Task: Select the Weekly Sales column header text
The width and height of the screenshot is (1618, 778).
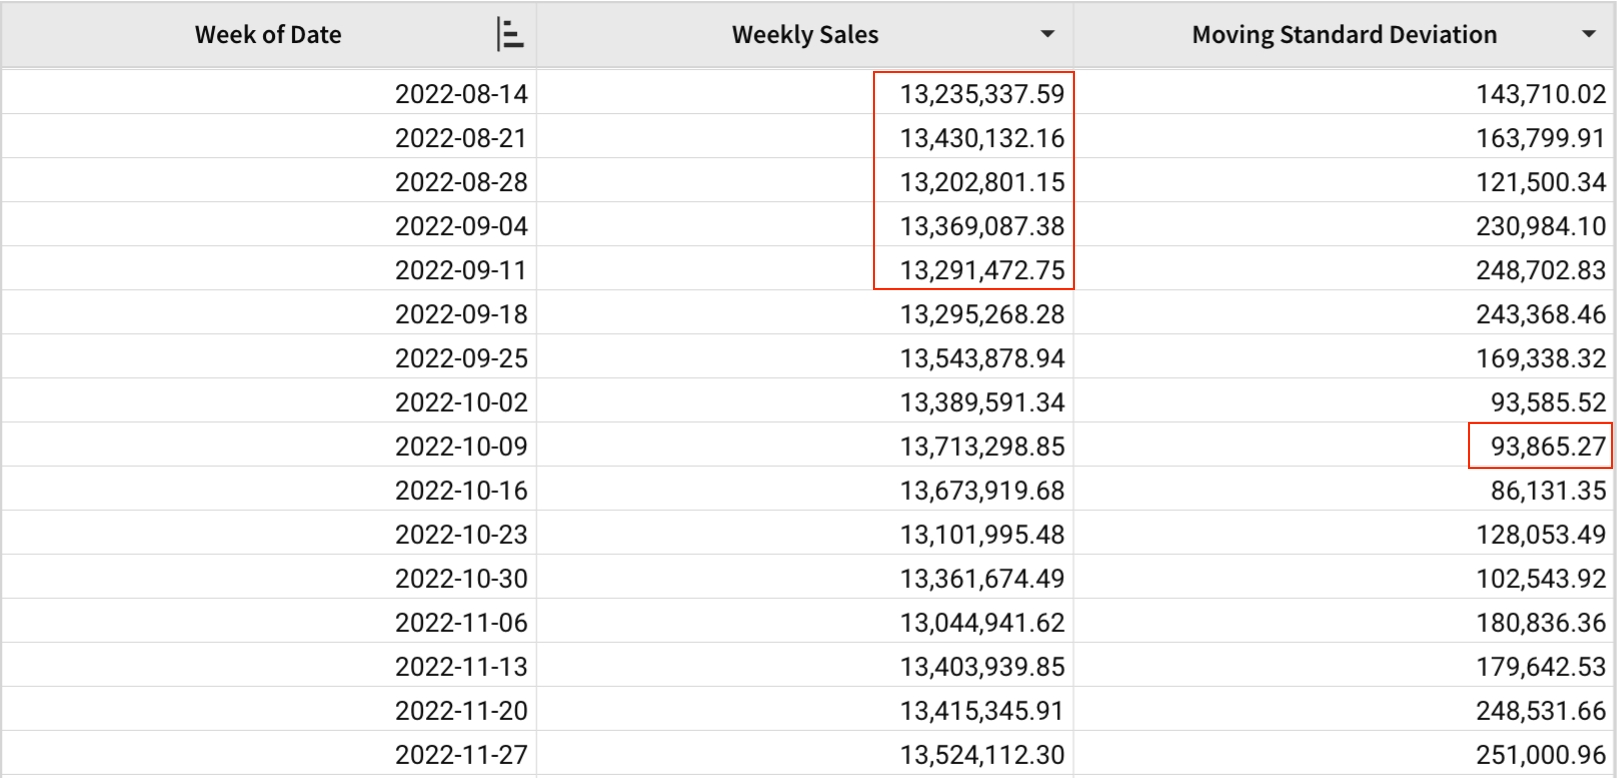Action: (805, 35)
